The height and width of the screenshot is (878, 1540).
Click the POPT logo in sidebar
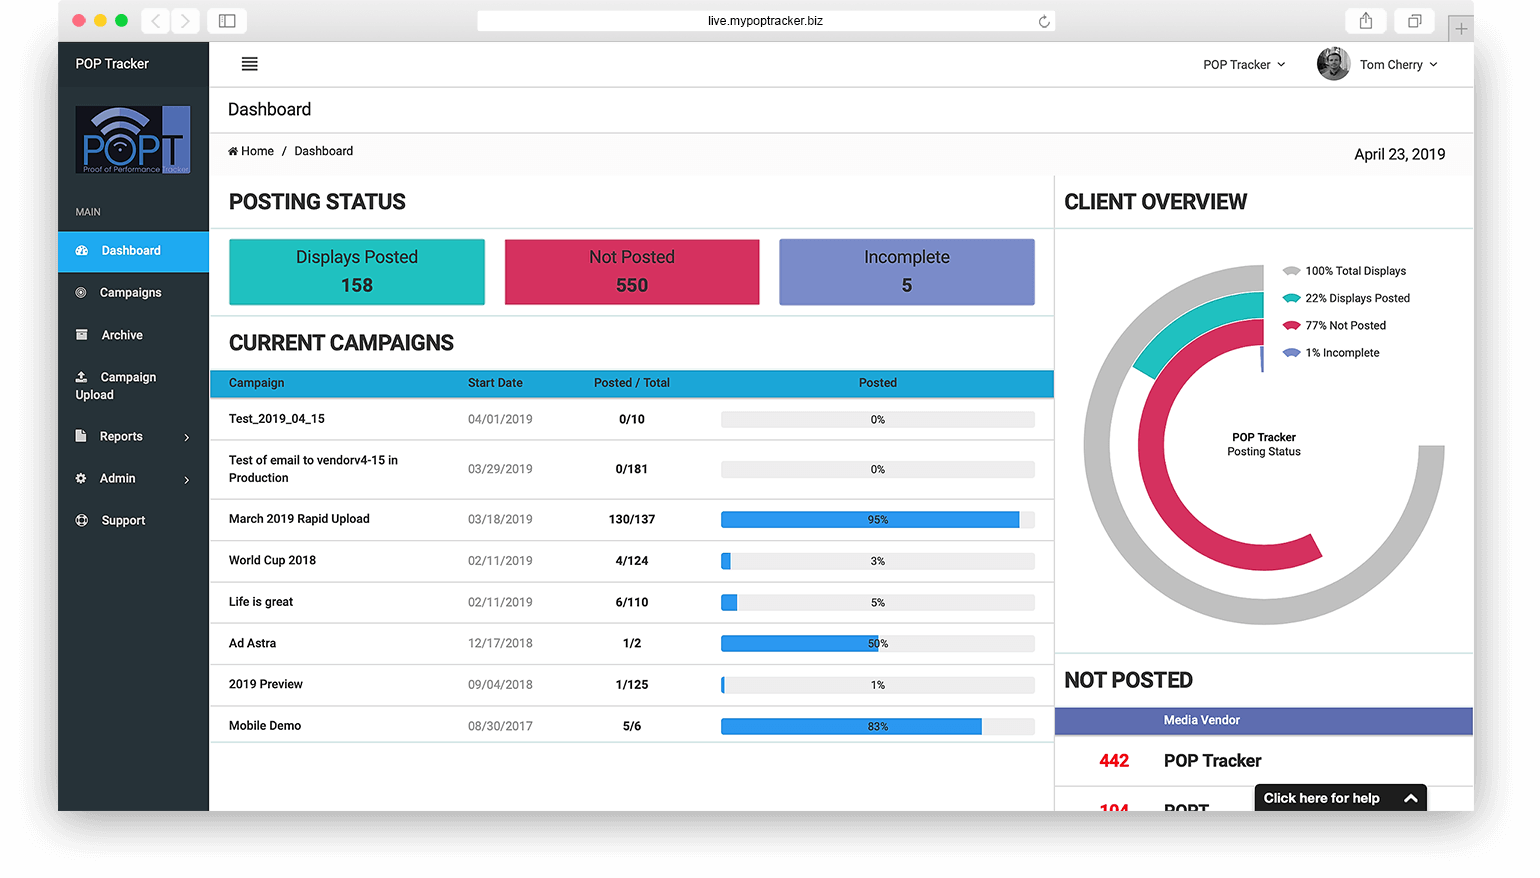point(133,141)
